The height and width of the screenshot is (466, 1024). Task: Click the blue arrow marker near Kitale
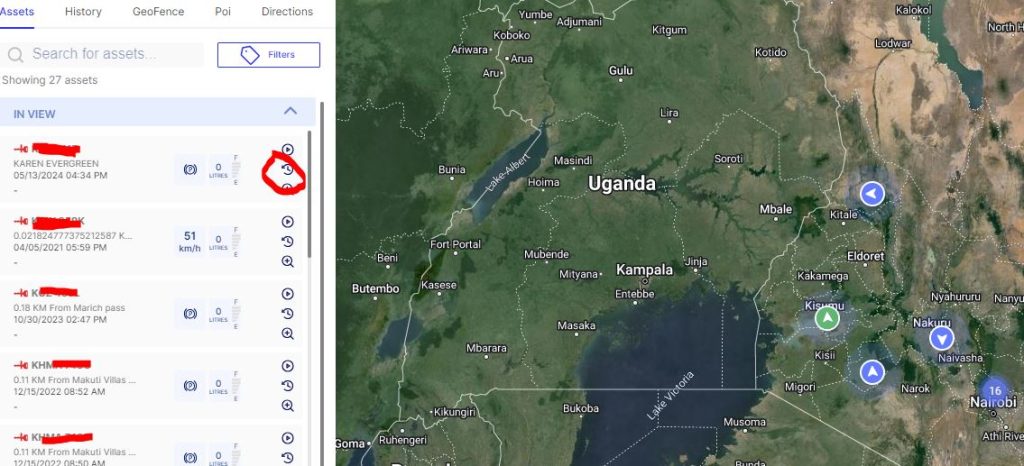[x=872, y=194]
